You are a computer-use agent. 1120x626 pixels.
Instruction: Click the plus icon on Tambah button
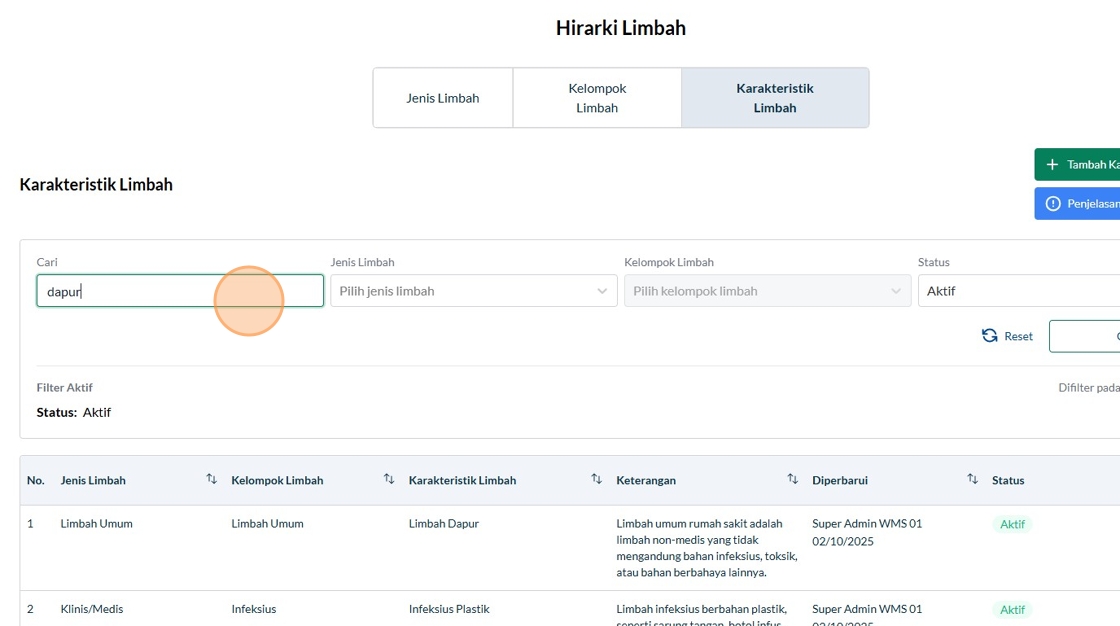click(1052, 165)
